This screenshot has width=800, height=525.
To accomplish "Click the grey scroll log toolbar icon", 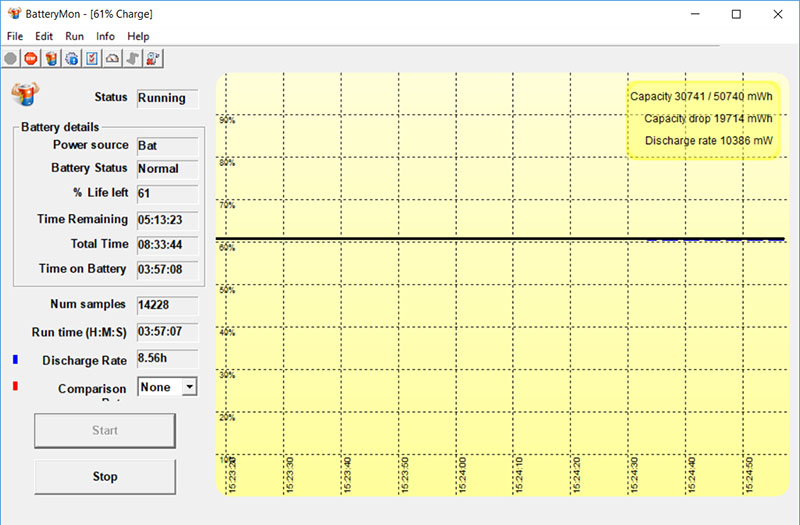I will pos(133,59).
